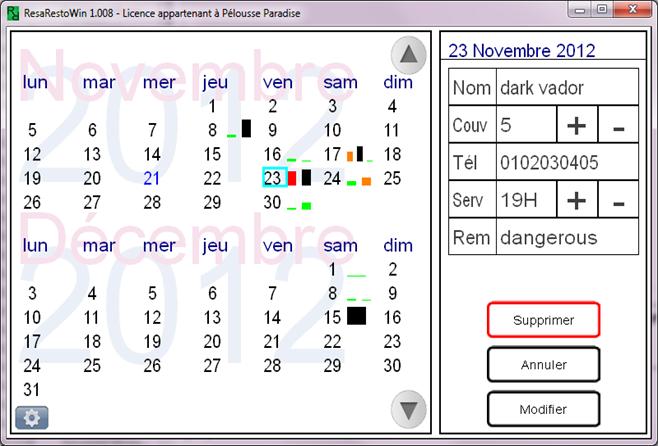Screen dimensions: 658x446
Task: Click the orange marker beside November 24
Action: (x=366, y=181)
